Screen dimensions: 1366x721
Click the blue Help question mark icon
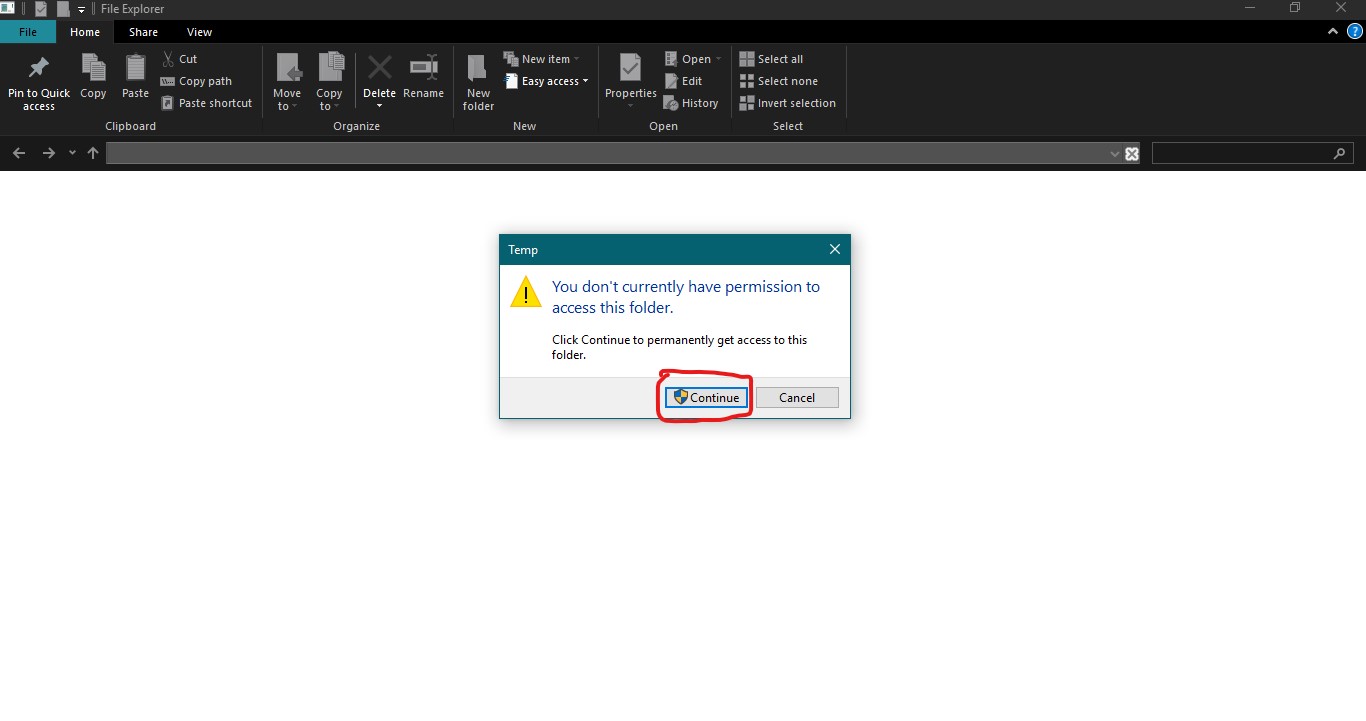click(x=1355, y=31)
